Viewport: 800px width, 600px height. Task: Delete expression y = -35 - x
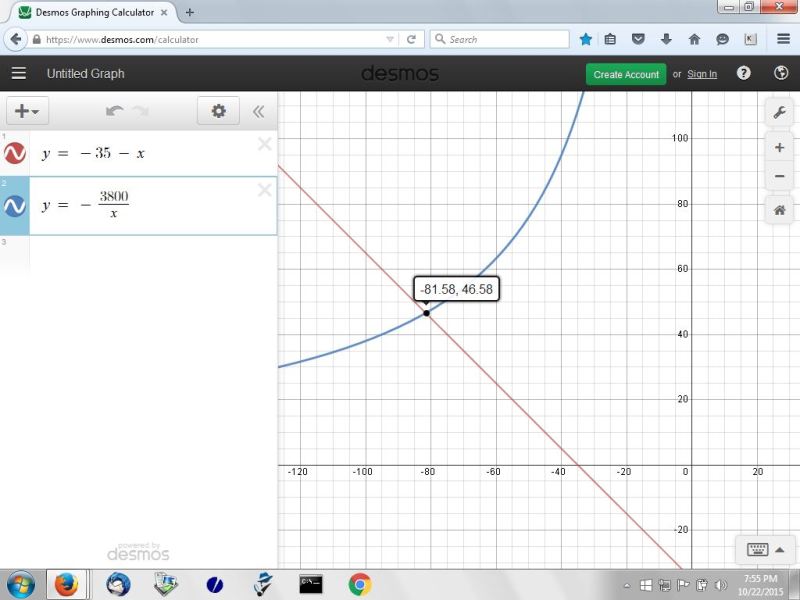pyautogui.click(x=264, y=144)
